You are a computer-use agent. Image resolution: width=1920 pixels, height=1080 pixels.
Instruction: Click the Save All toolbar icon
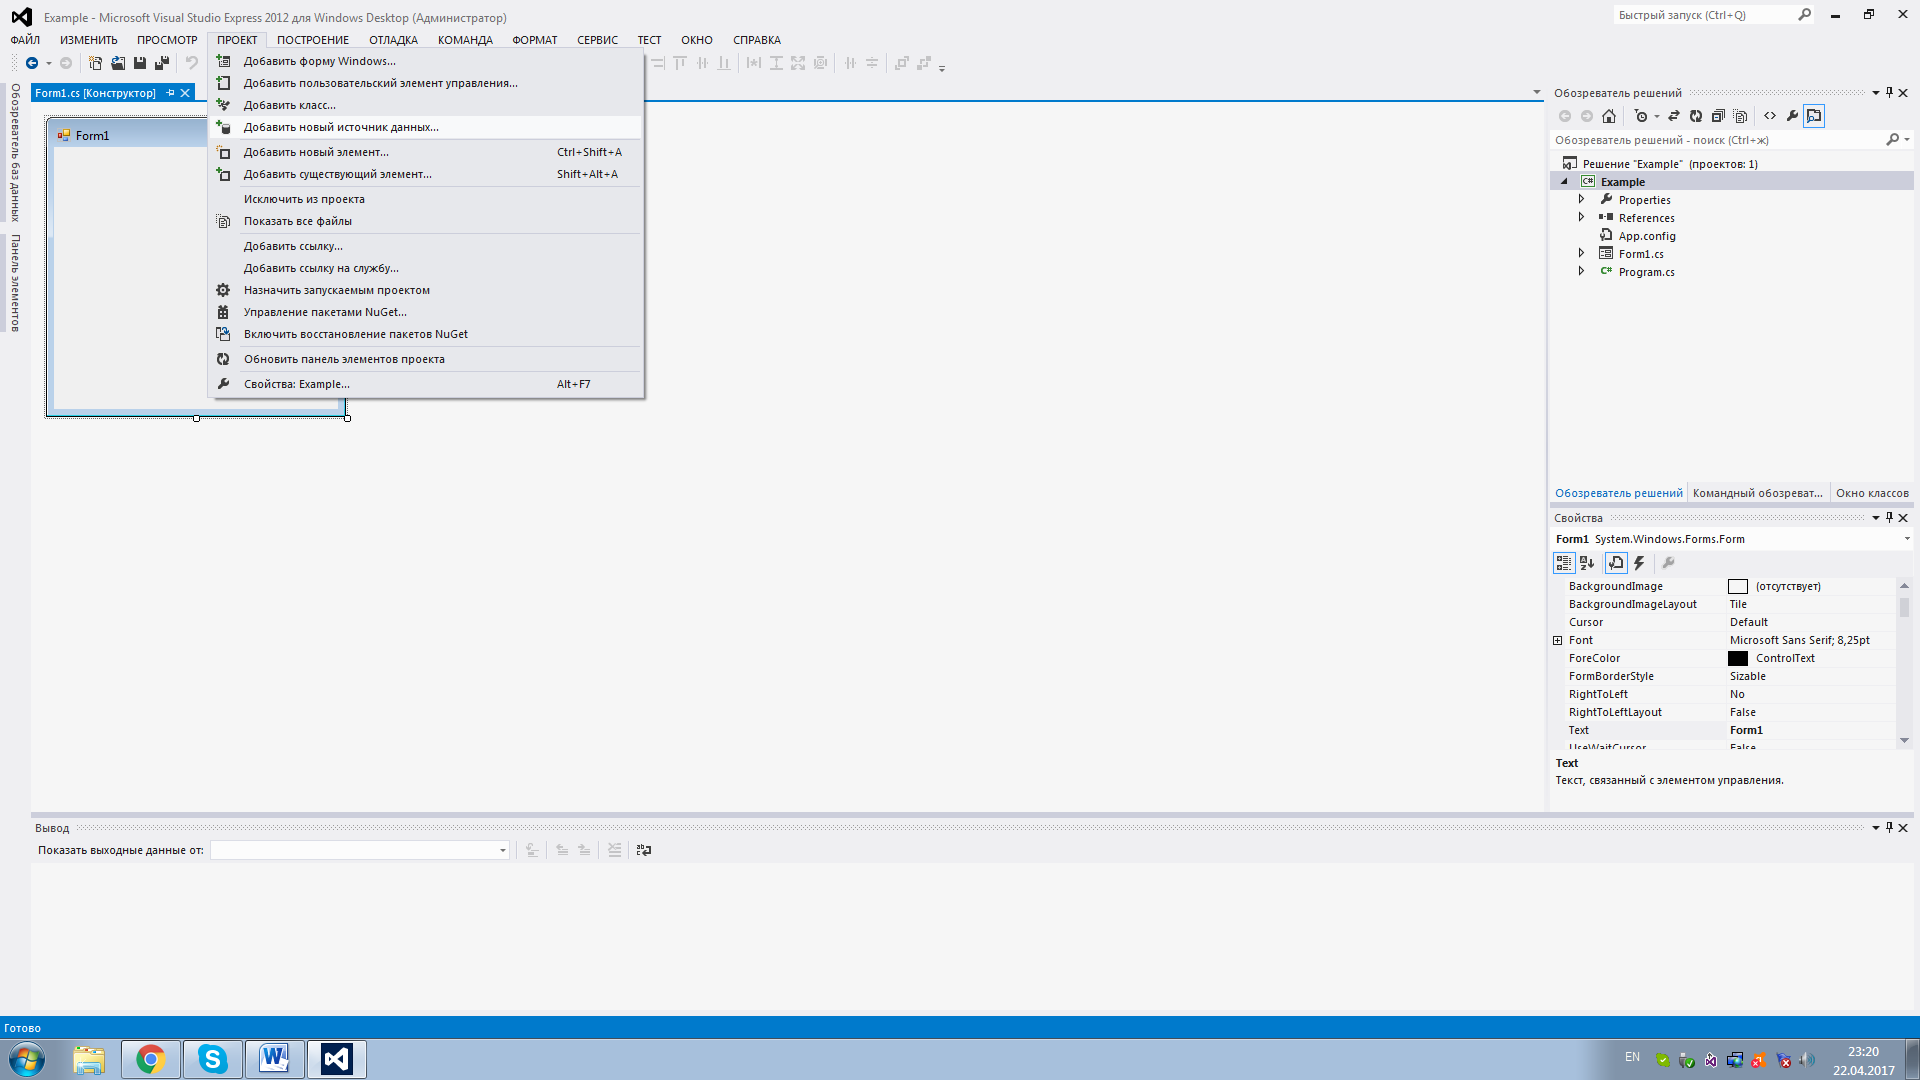162,63
